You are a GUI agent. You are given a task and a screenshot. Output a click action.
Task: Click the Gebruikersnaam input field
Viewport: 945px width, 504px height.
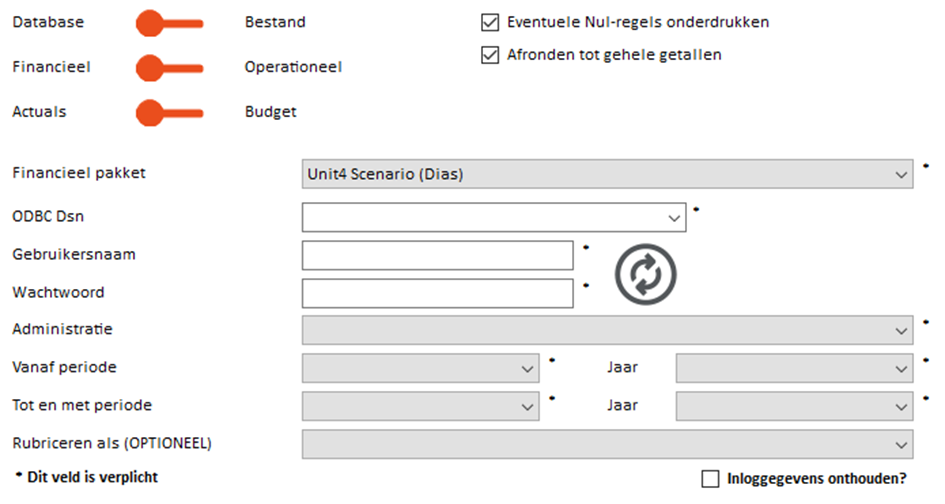(x=437, y=255)
